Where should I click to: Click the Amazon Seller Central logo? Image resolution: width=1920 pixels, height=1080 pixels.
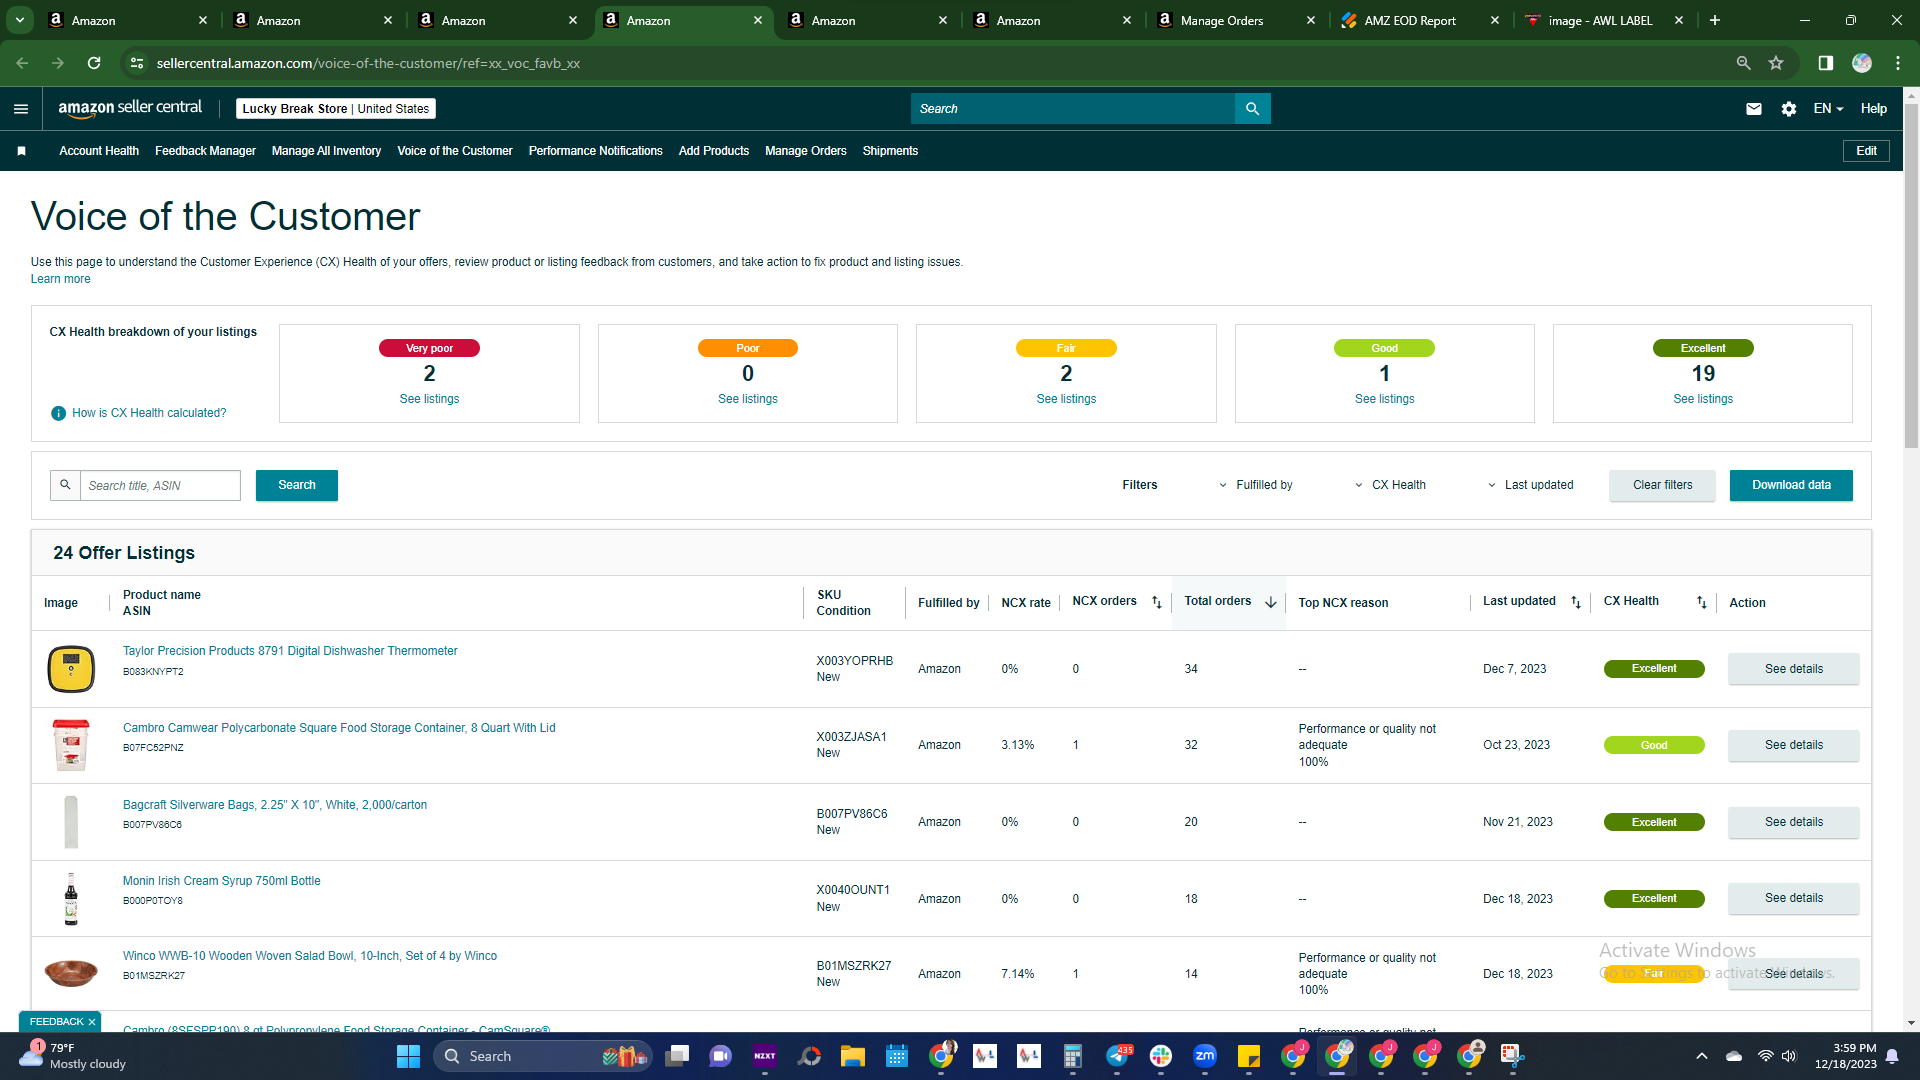pos(130,108)
